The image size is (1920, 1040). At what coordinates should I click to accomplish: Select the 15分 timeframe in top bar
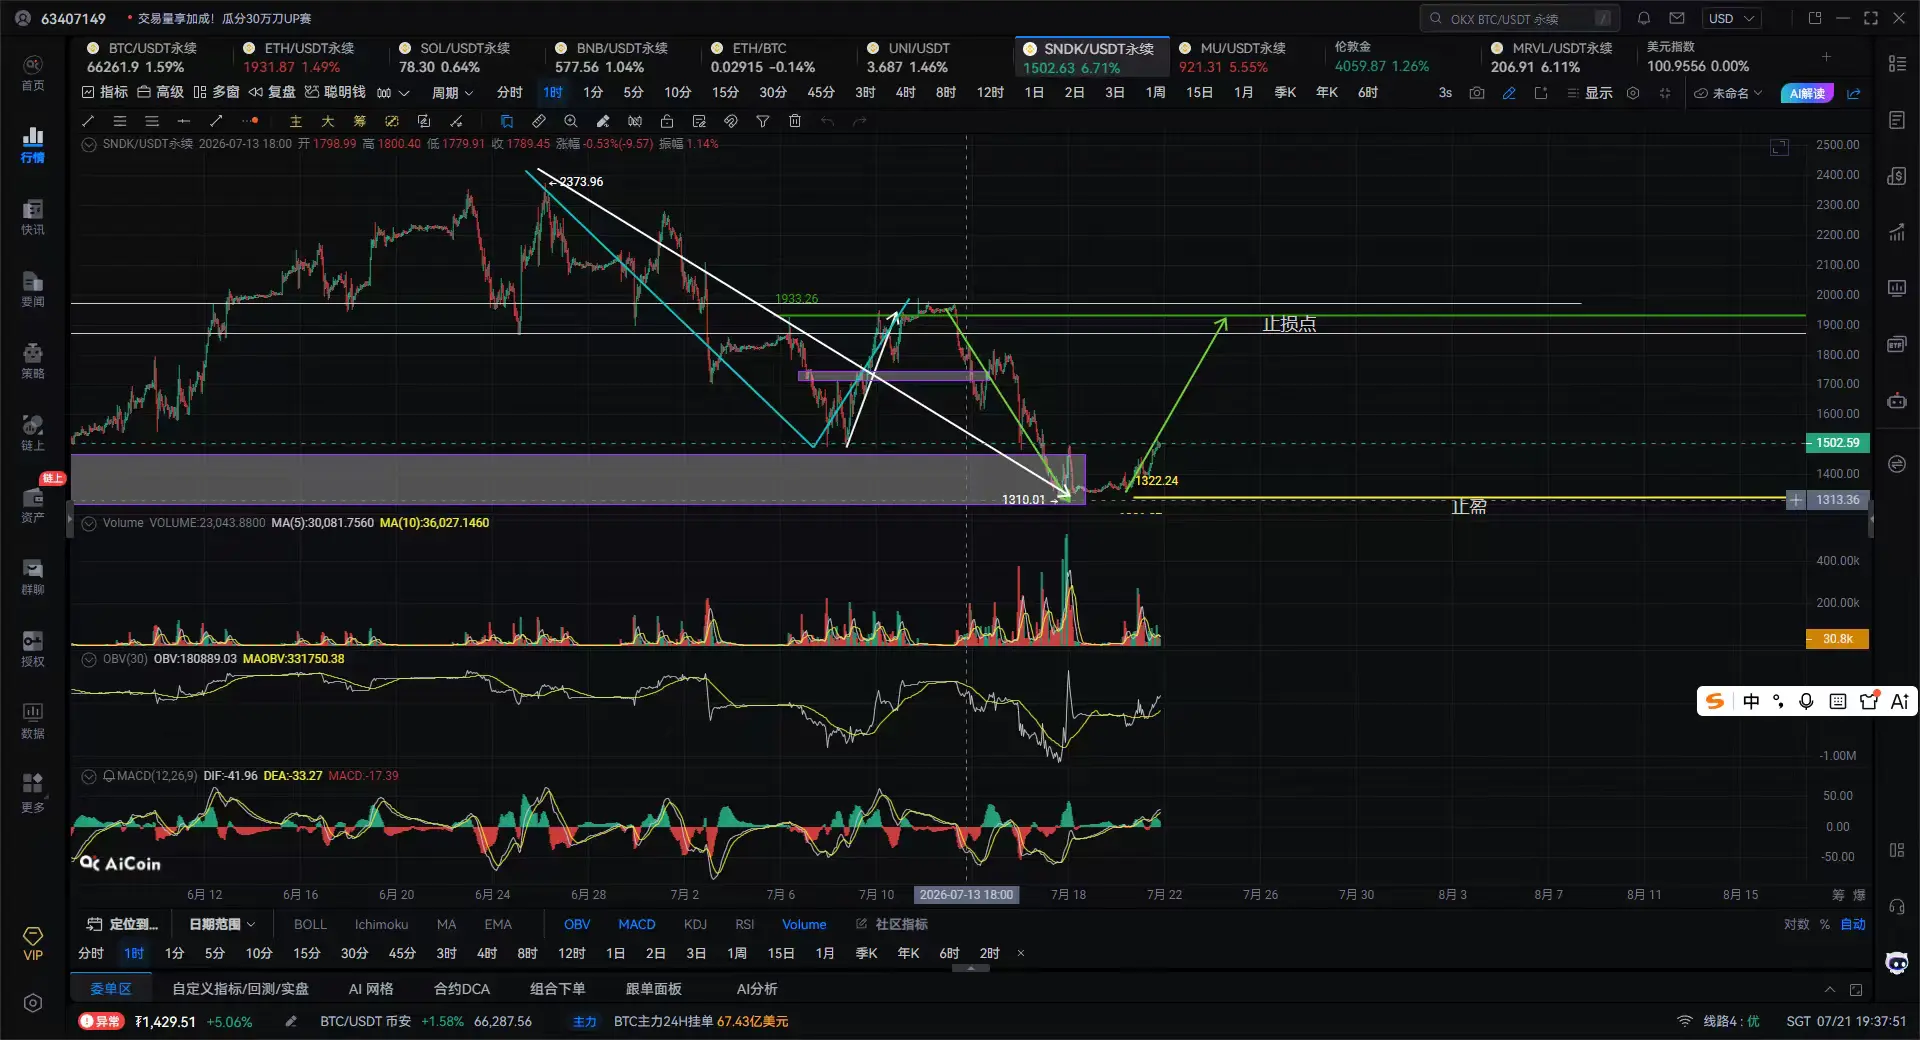coord(725,93)
